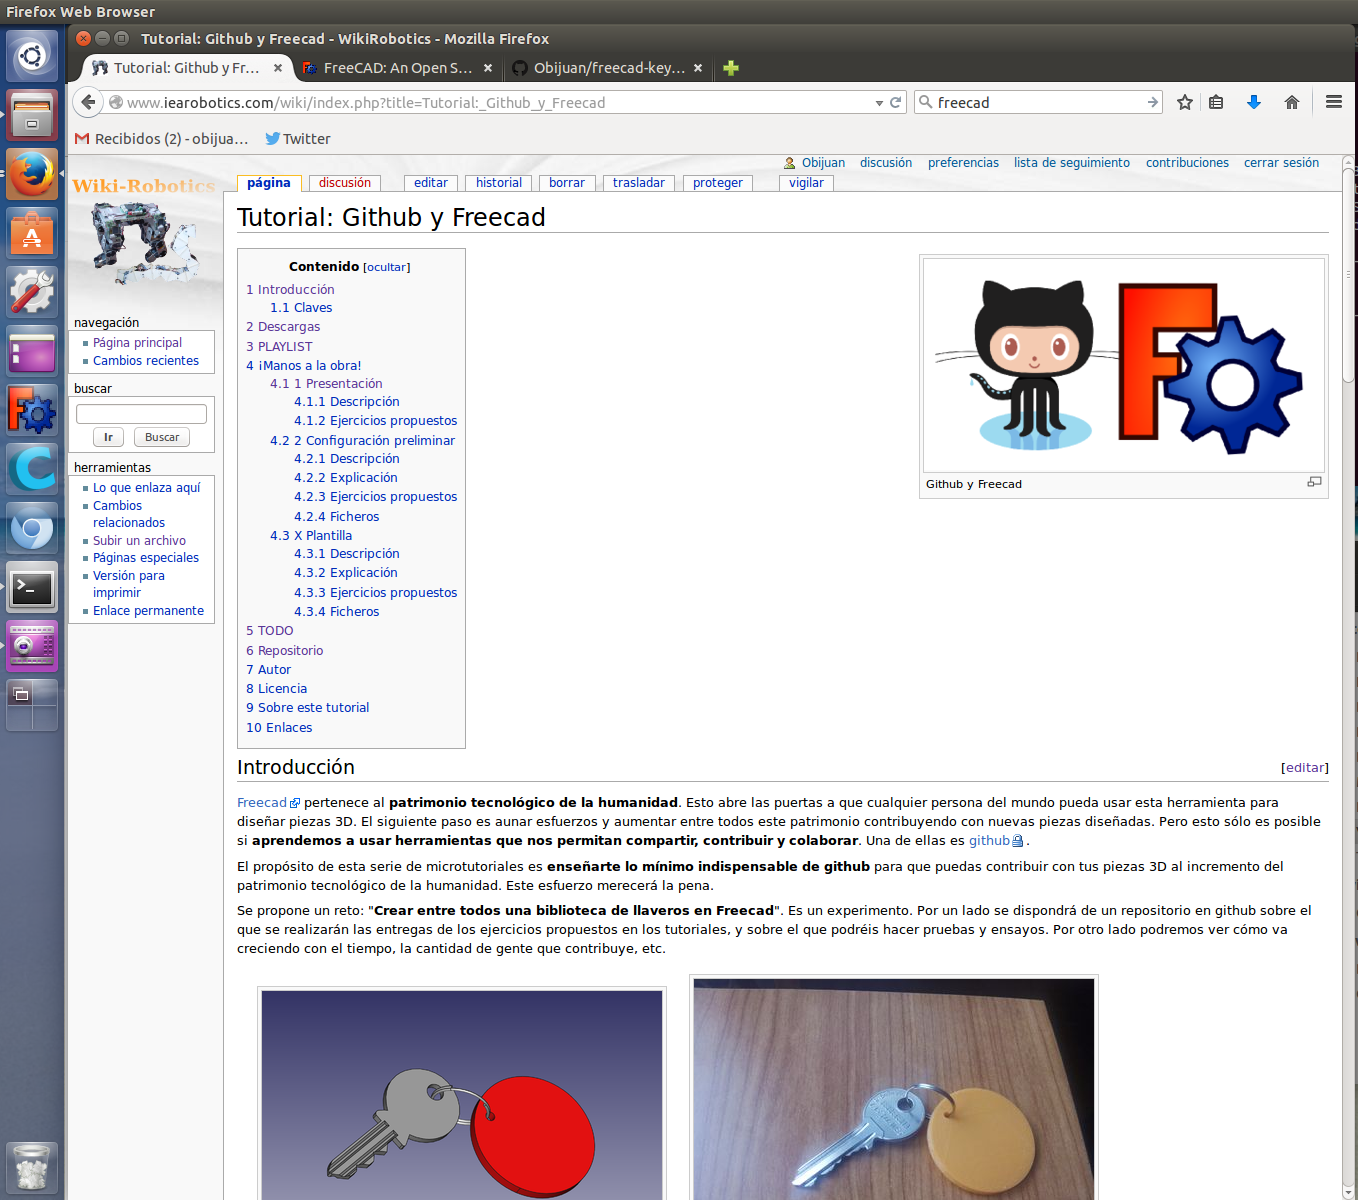Open the downloads arrow icon
1358x1200 pixels.
[x=1254, y=102]
